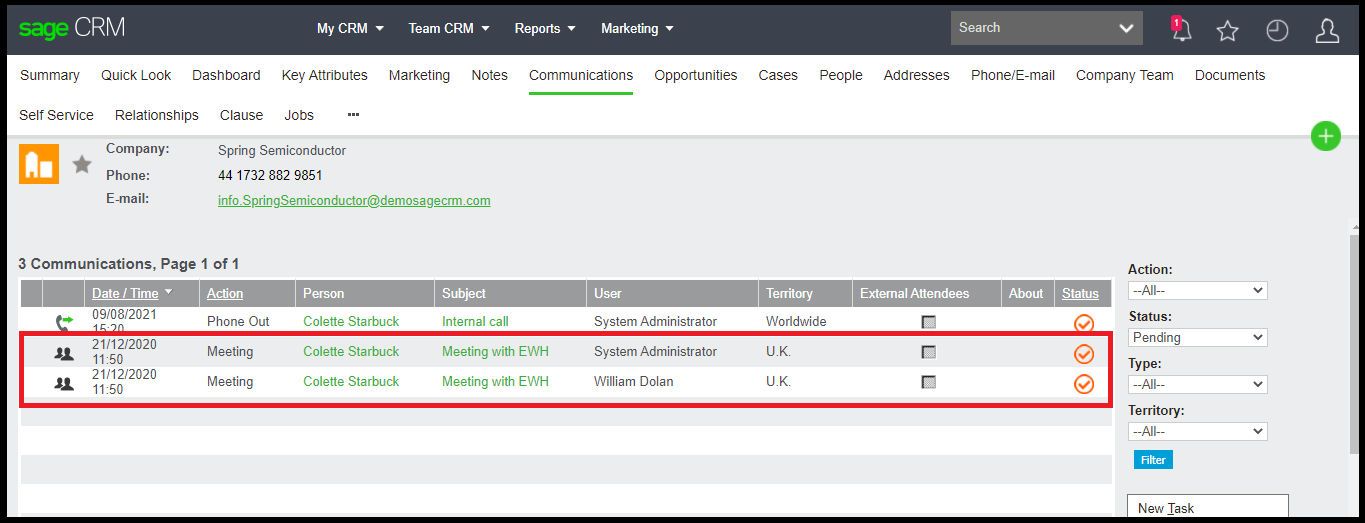The image size is (1365, 523).
Task: Toggle External Attendees box for Internal call
Action: pyautogui.click(x=928, y=322)
